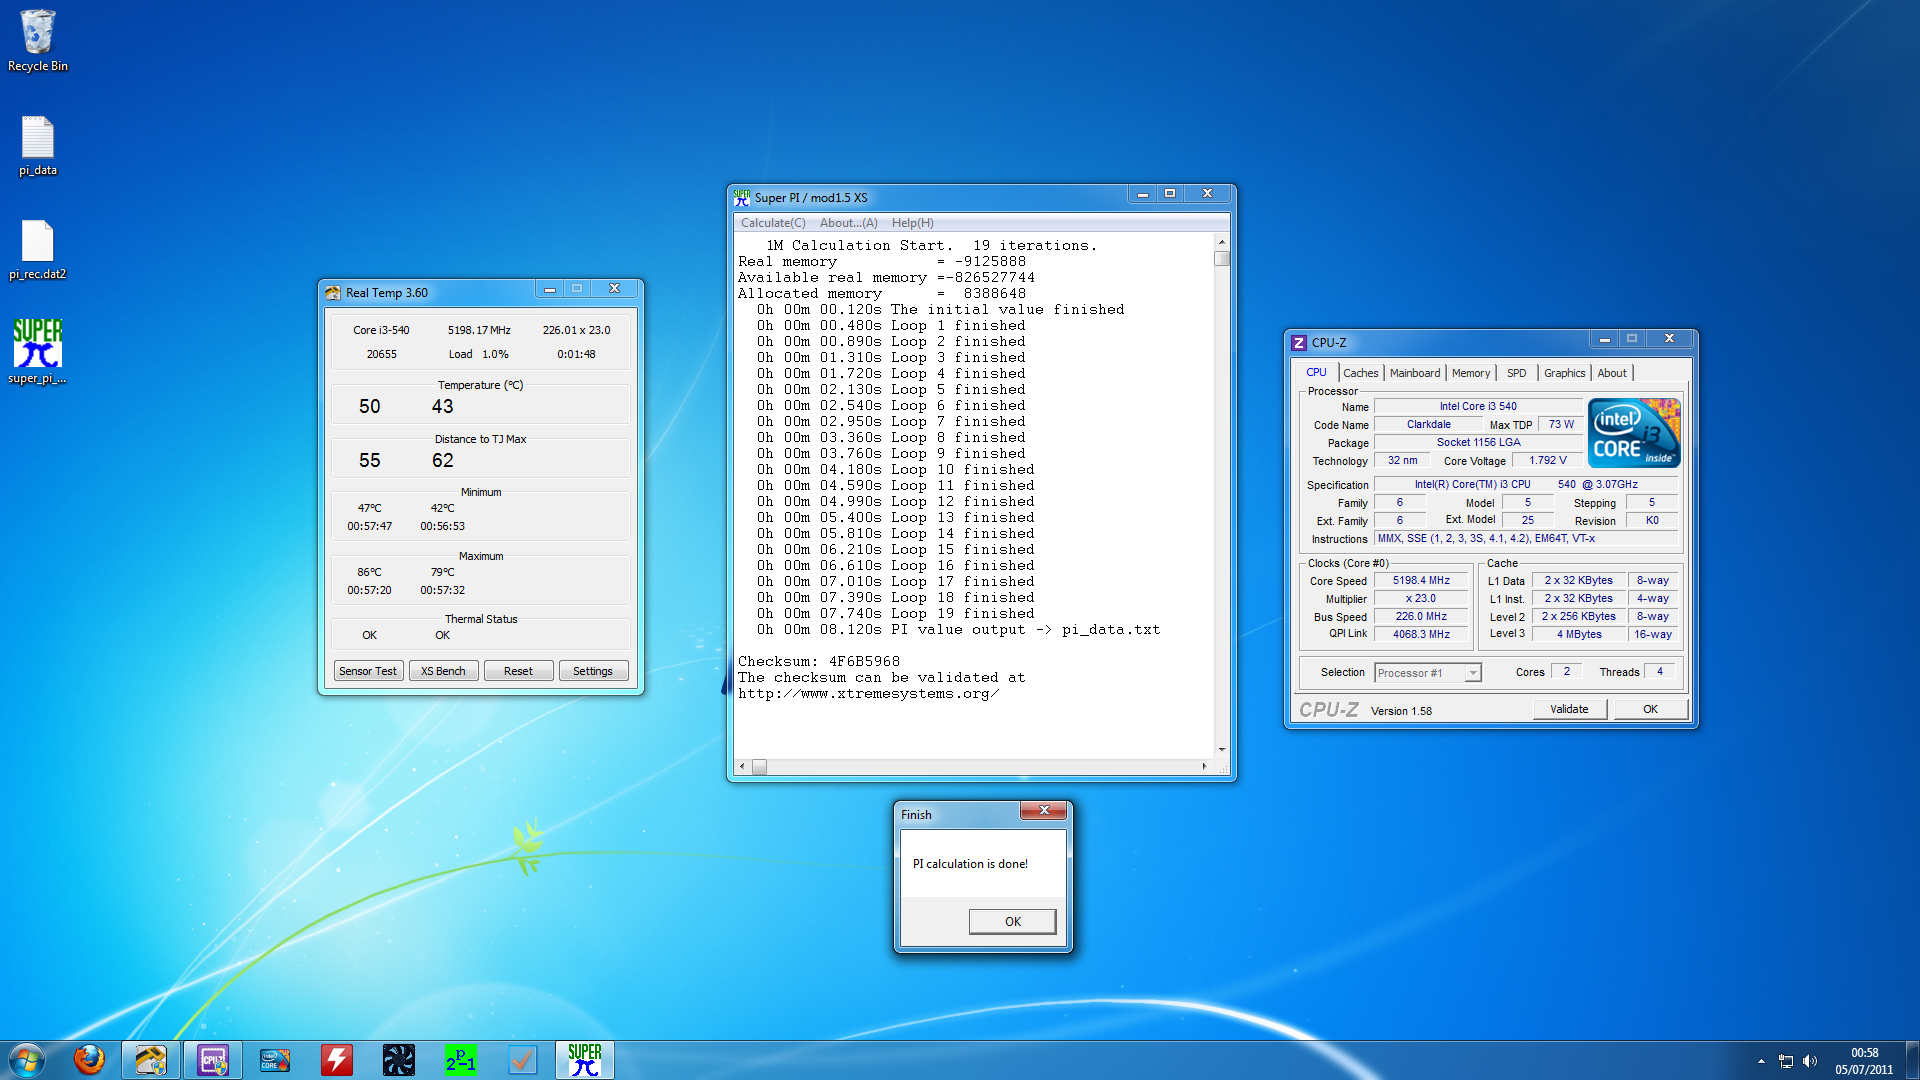The height and width of the screenshot is (1080, 1920).
Task: Click the Checksum: 4F6B5968 line
Action: point(818,661)
